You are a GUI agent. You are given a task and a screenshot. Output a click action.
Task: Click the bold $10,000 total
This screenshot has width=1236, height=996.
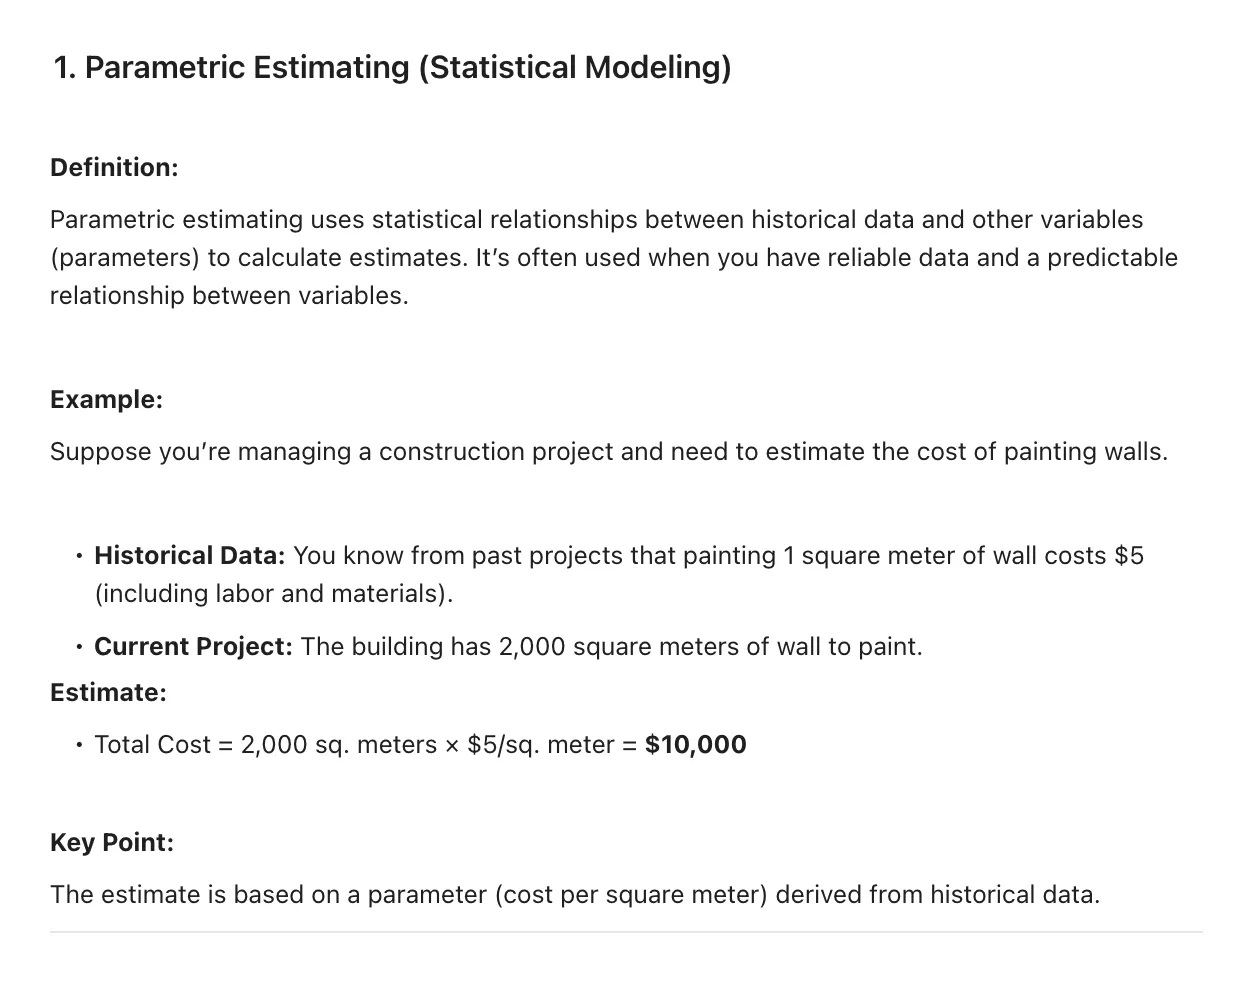click(x=696, y=744)
